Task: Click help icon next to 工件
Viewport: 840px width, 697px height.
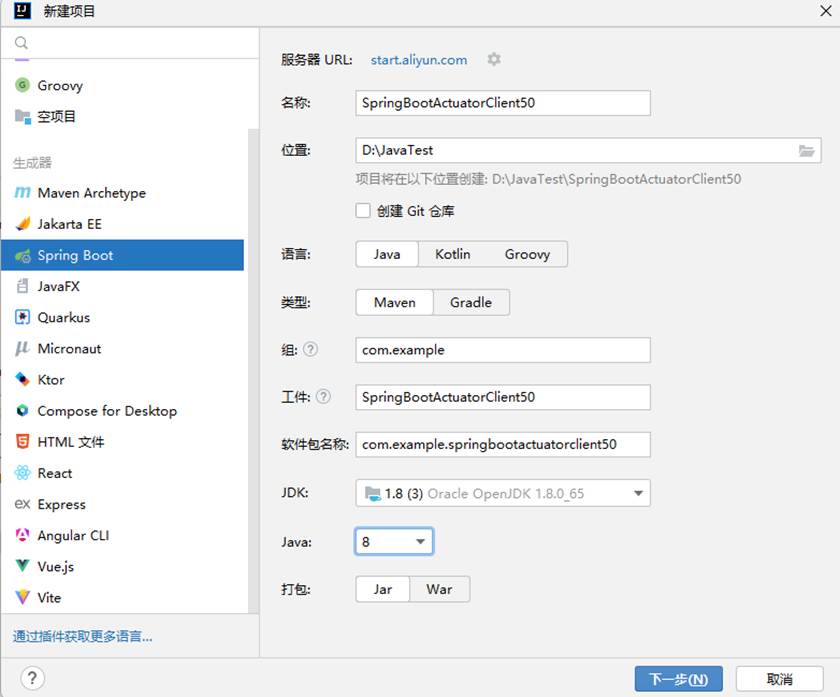Action: 323,396
